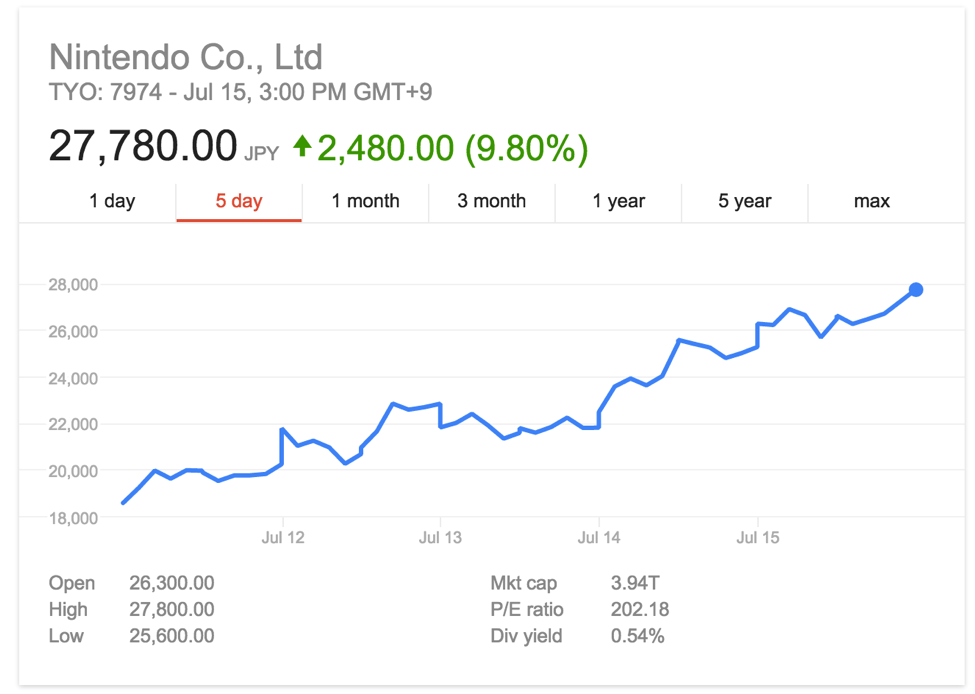Viewport: 975px width, 694px height.
Task: Click the TYO: 7974 ticker text
Action: (103, 93)
